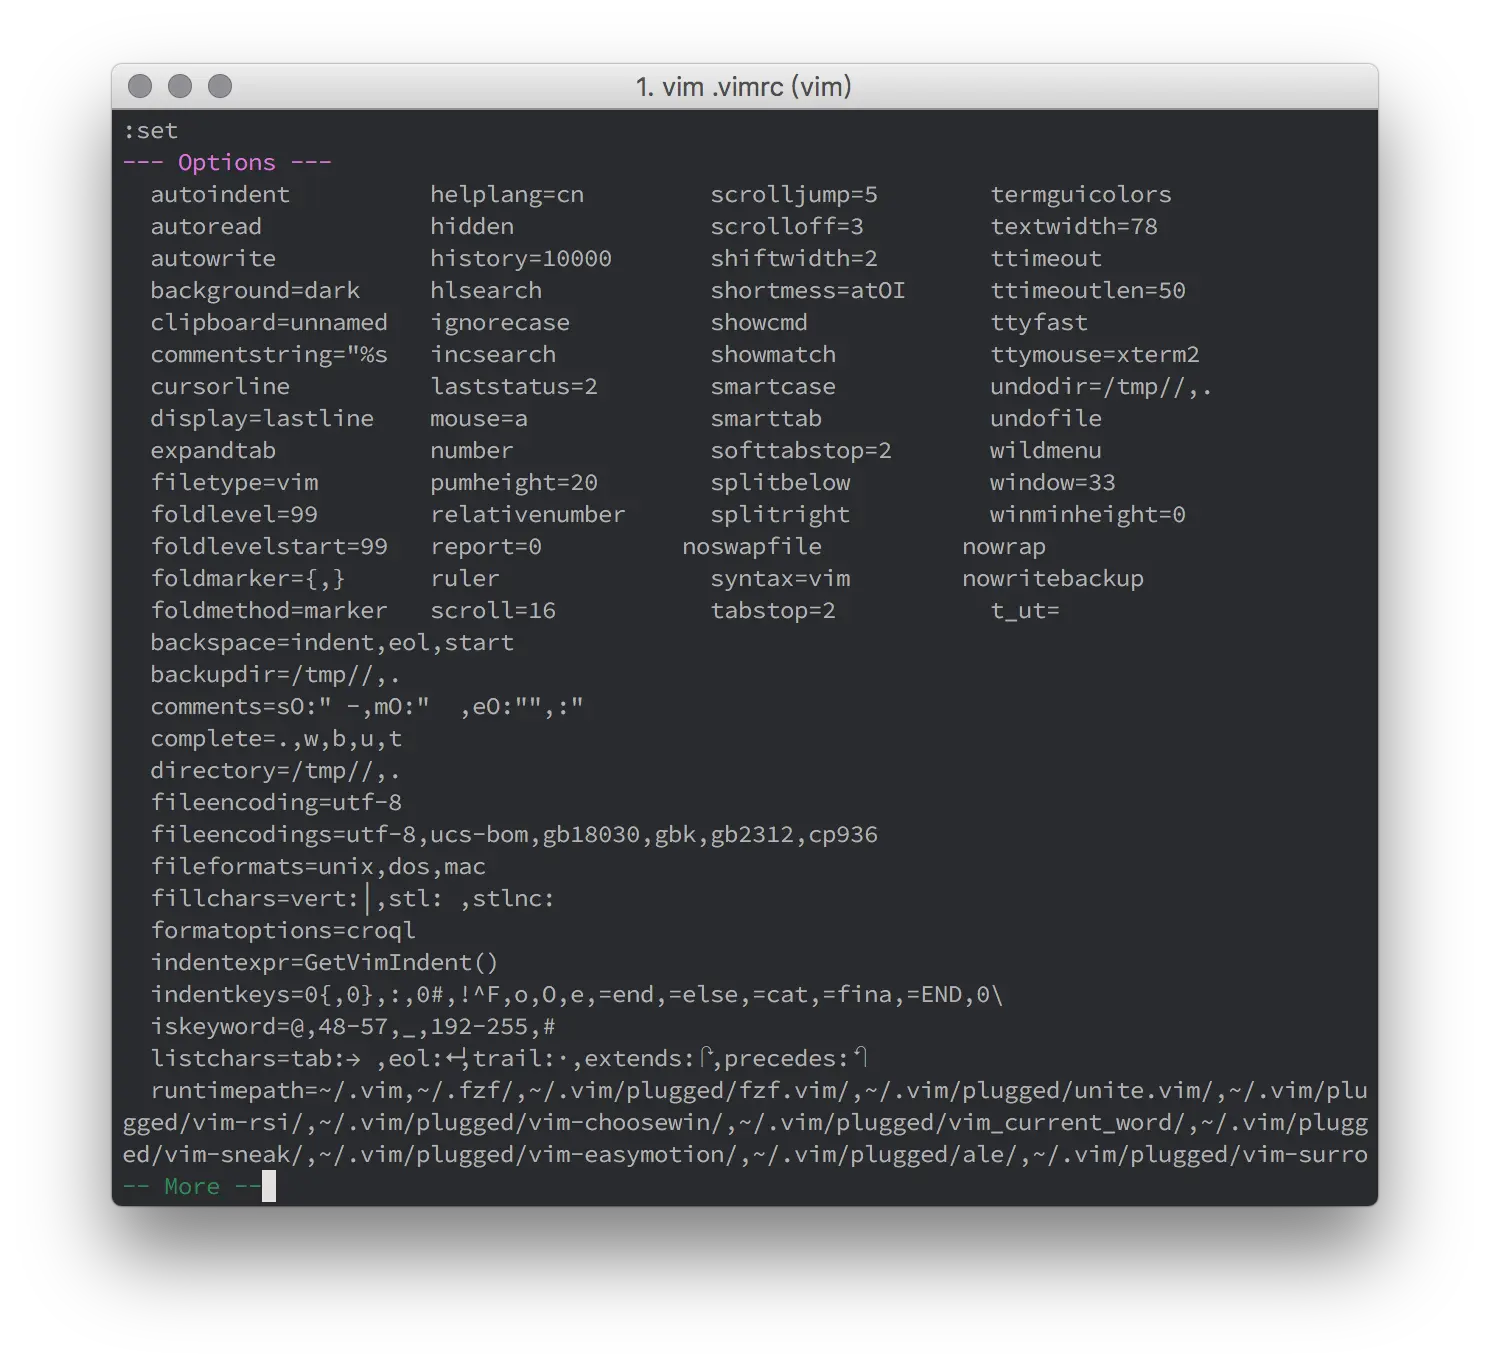1490x1366 pixels.
Task: Click the 'termguicolors' option
Action: point(1081,195)
